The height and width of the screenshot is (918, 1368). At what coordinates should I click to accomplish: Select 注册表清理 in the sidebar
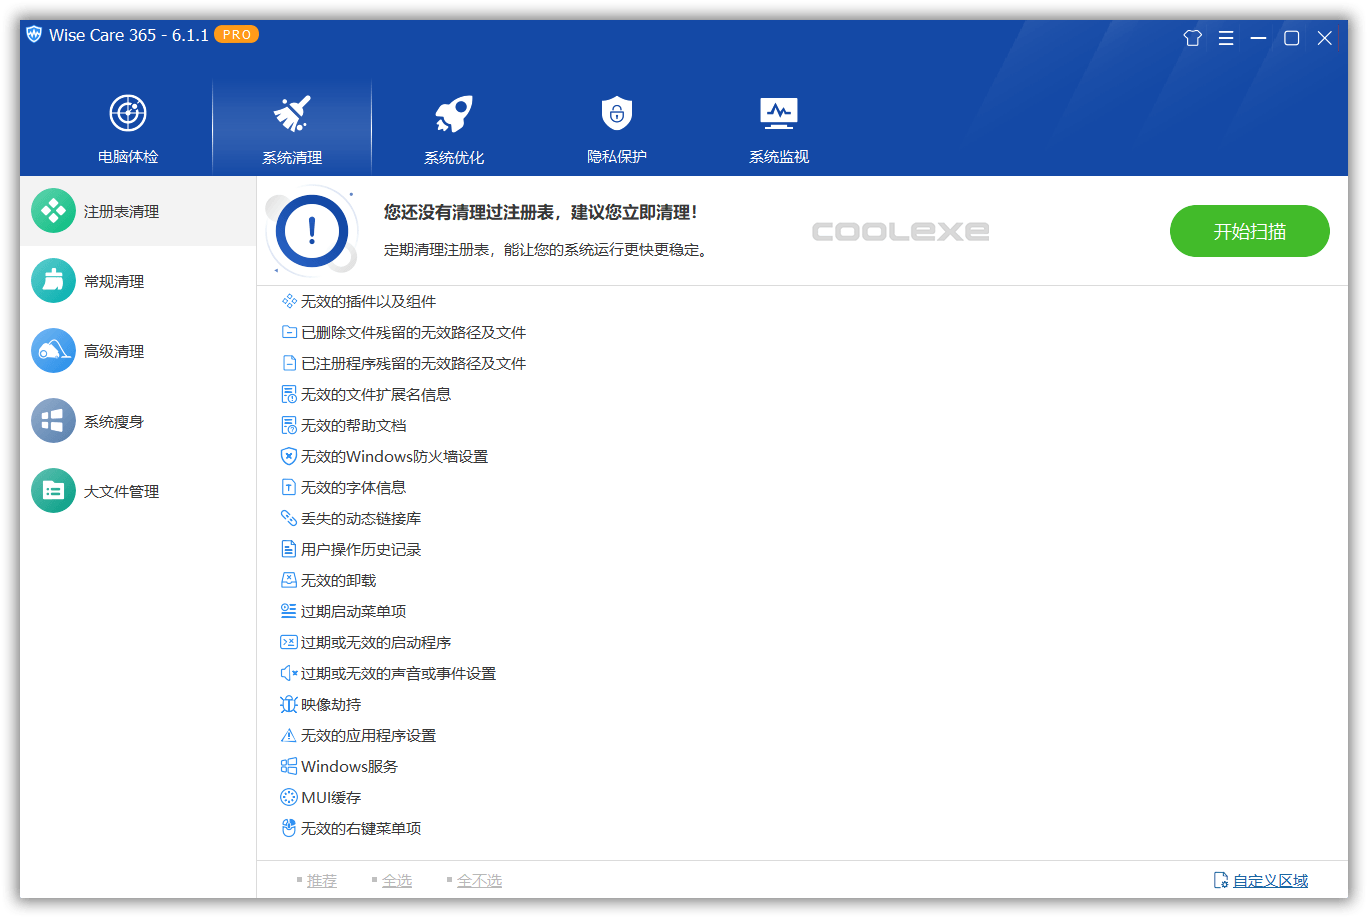click(138, 211)
